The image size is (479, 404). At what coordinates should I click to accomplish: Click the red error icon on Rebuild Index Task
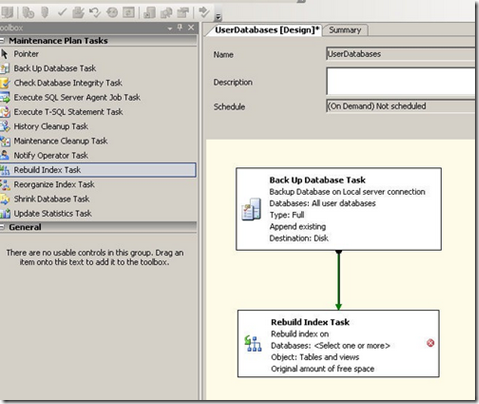tap(430, 343)
